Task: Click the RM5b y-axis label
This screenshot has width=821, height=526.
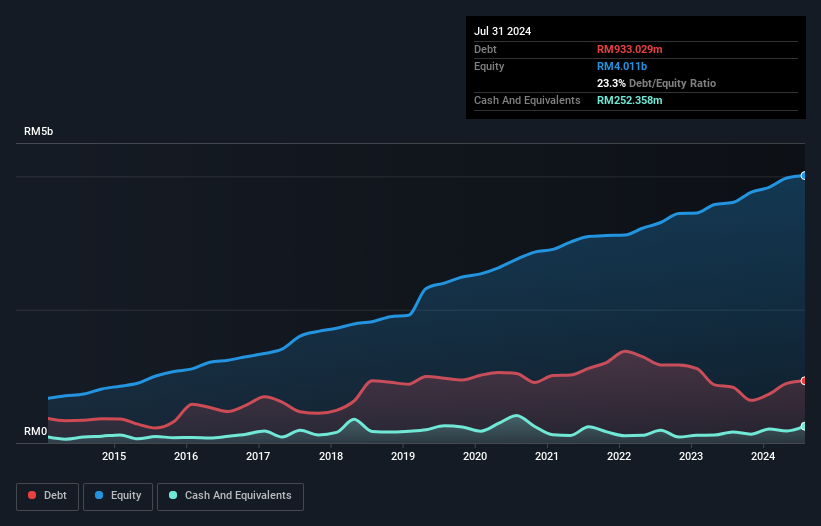Action: 38,131
